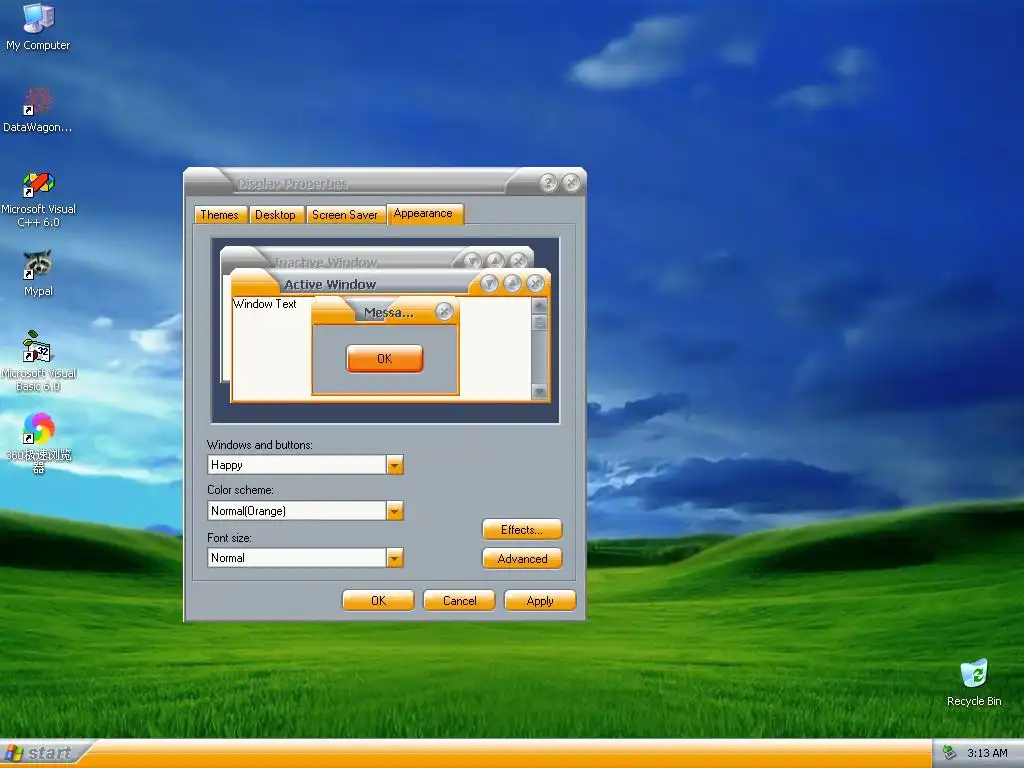Expand the Color scheme dropdown arrow
This screenshot has width=1024, height=768.
[394, 511]
